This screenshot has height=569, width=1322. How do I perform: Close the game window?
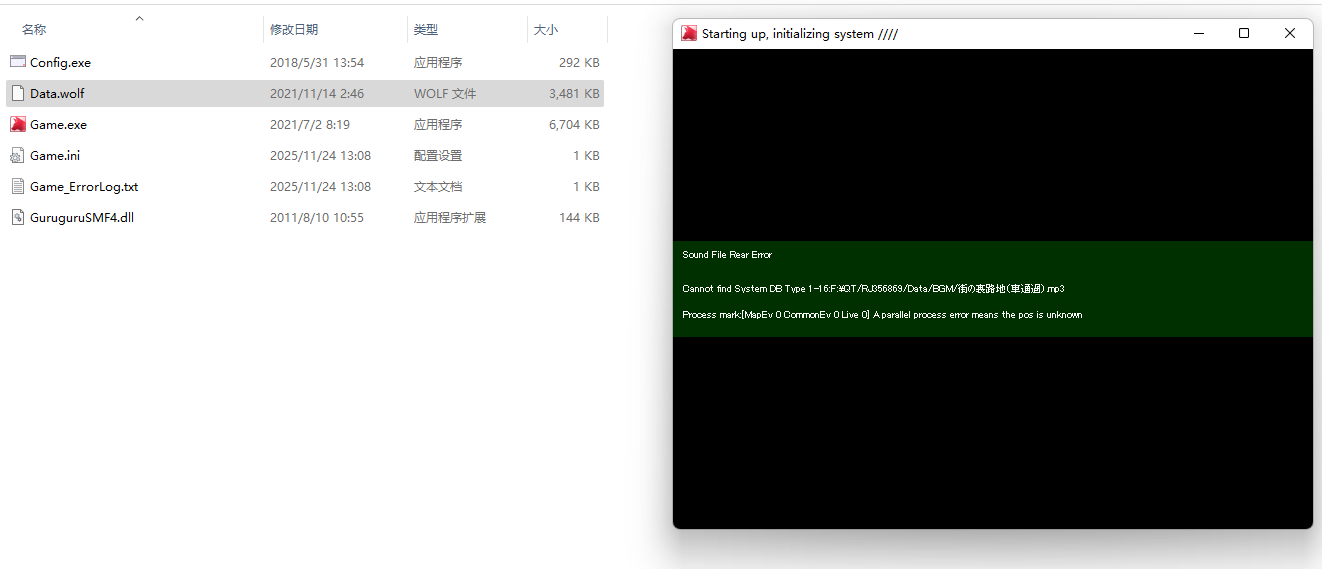[x=1290, y=33]
